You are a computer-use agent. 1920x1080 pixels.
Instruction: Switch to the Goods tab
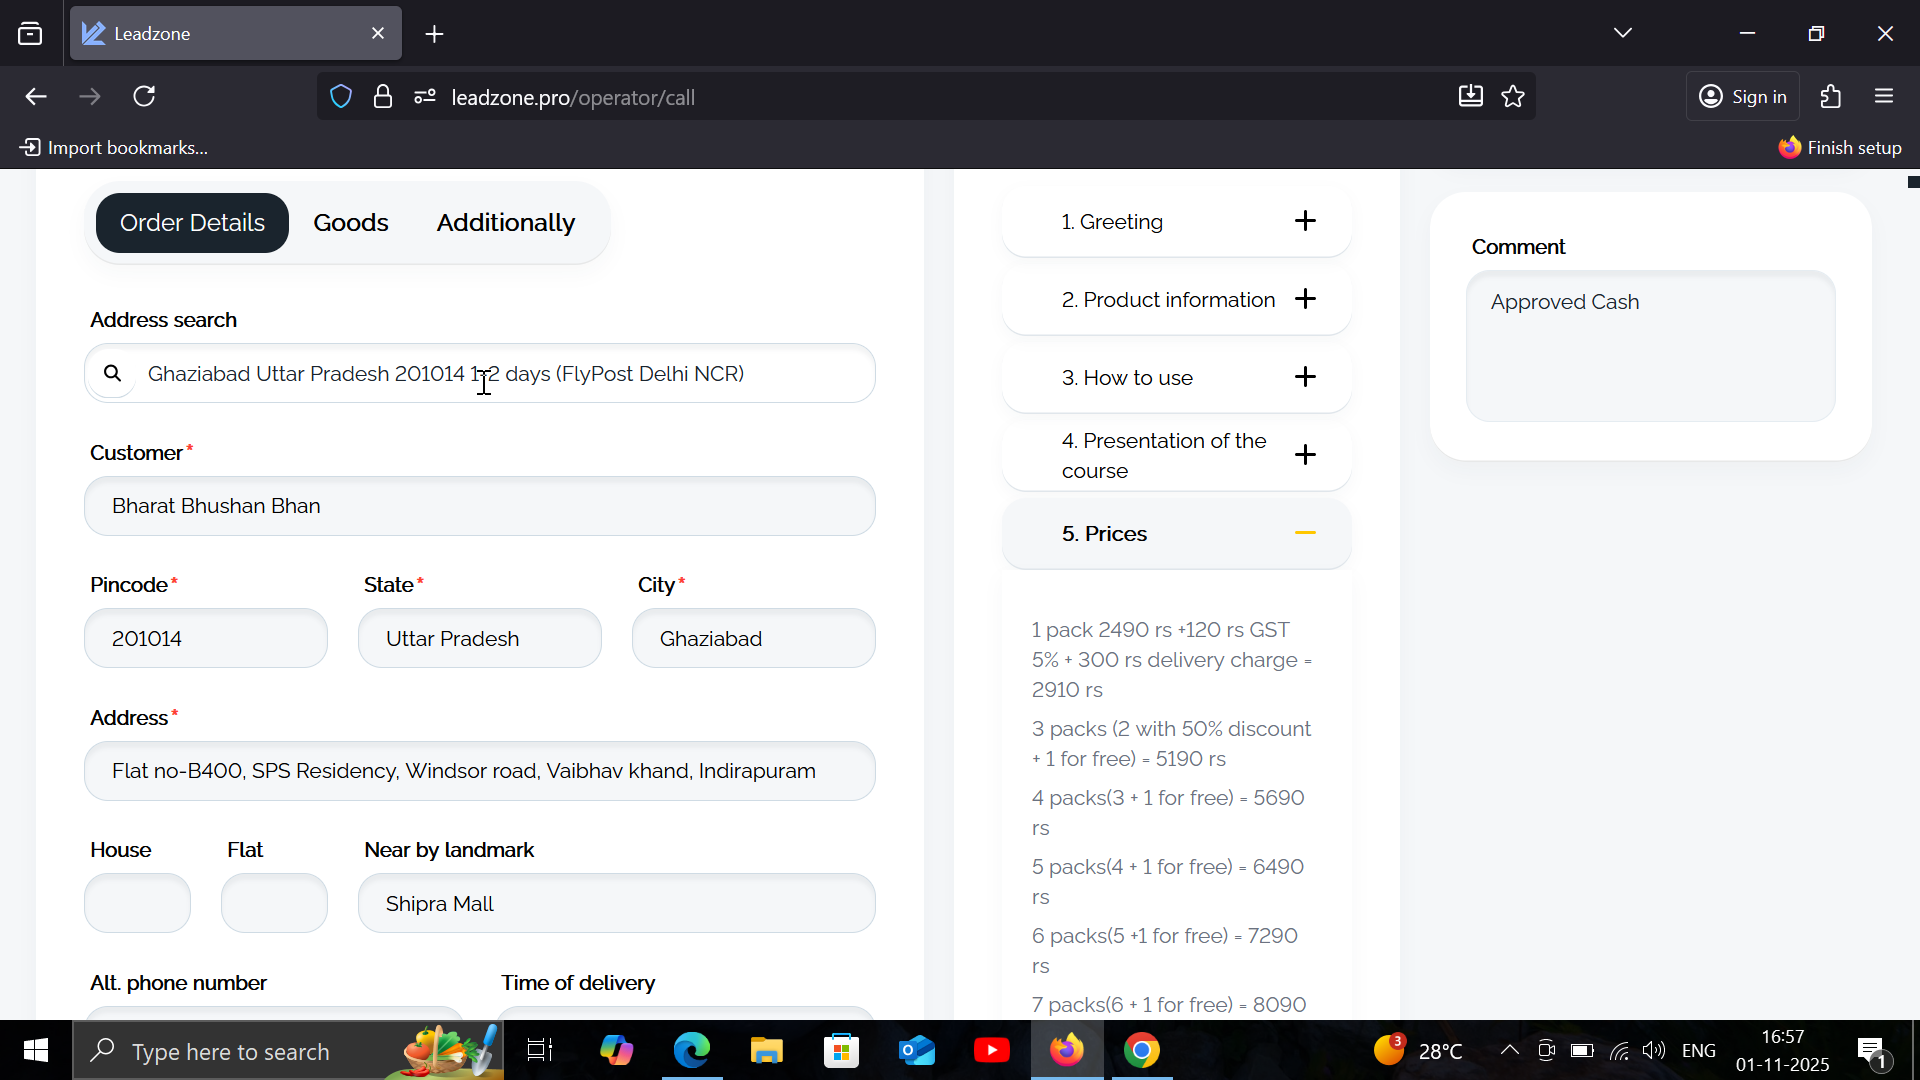tap(350, 222)
